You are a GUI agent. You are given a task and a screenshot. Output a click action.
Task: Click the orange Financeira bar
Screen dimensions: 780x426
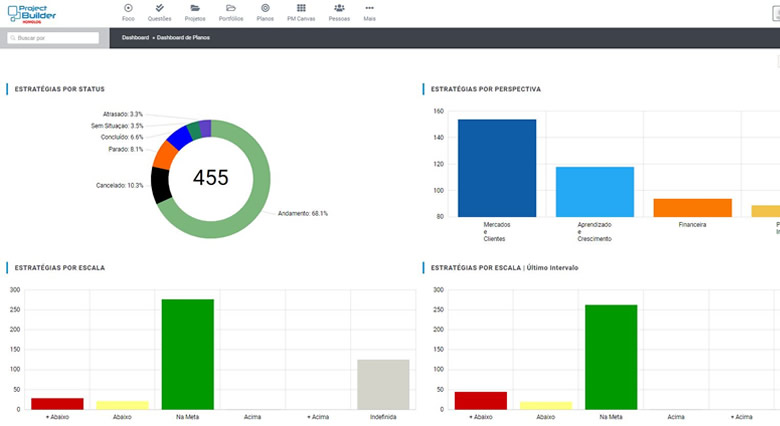692,207
